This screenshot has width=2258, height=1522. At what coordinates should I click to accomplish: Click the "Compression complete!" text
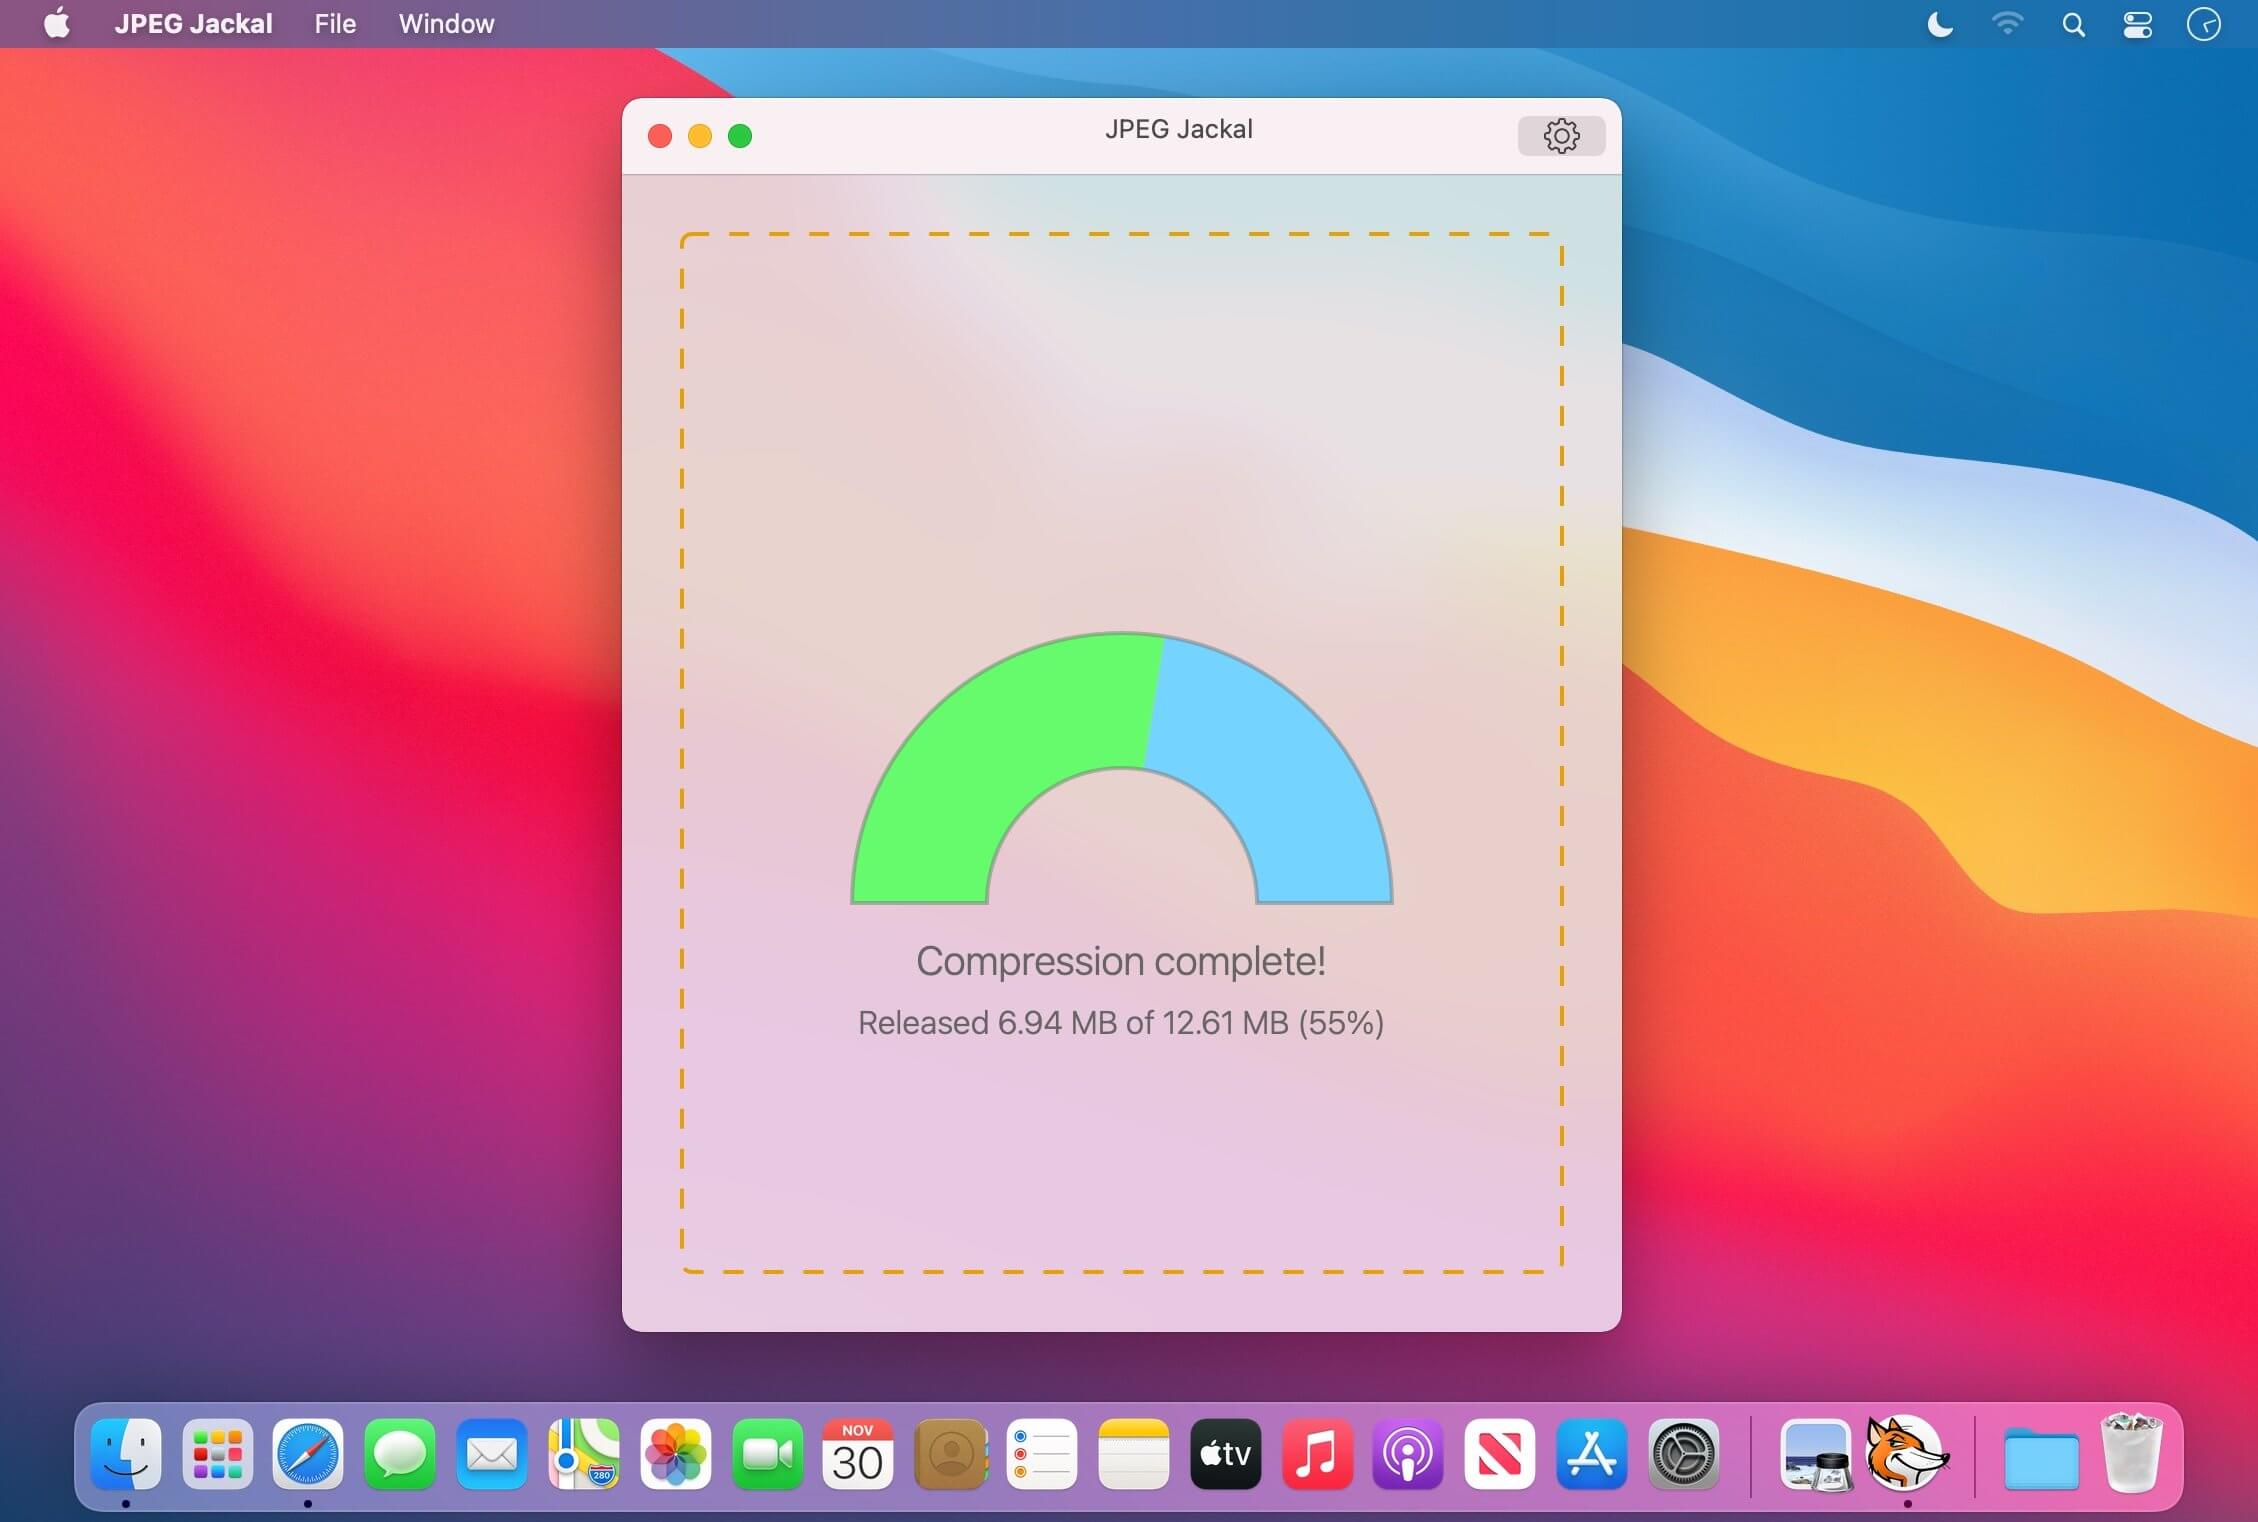(1120, 961)
